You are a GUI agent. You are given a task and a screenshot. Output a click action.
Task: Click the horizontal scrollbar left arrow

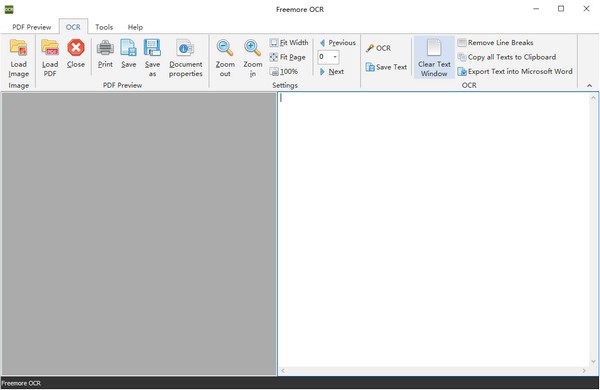(x=283, y=370)
